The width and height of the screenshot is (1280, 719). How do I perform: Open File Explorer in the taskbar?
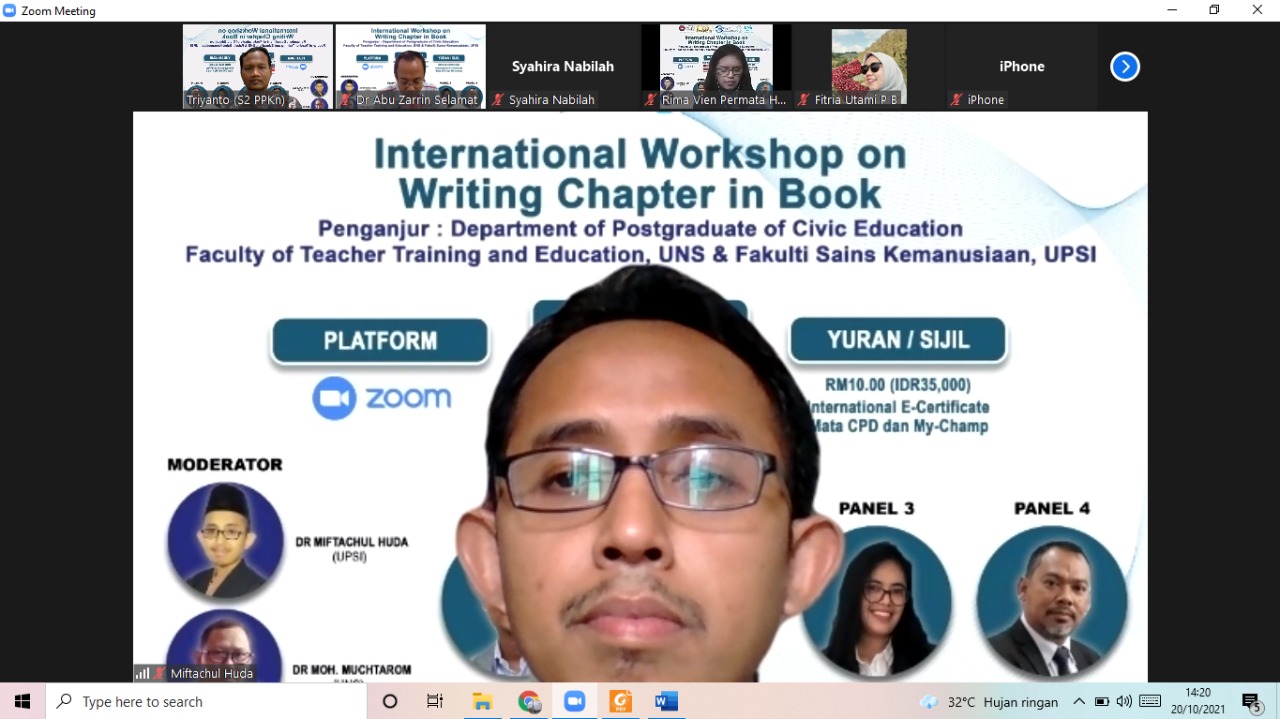tap(482, 702)
